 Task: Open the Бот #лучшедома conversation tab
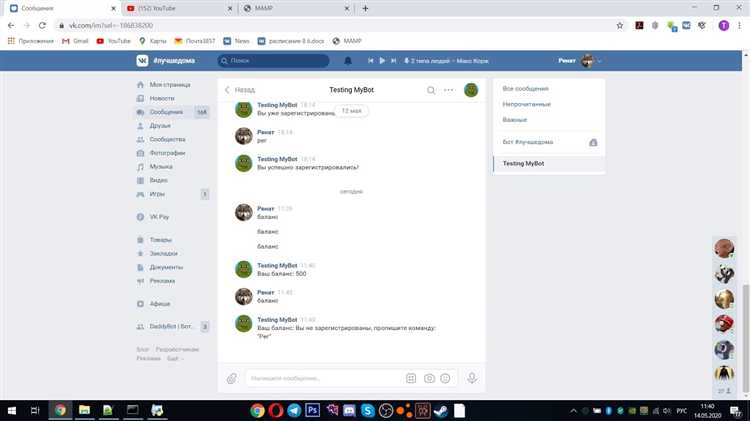click(x=549, y=142)
